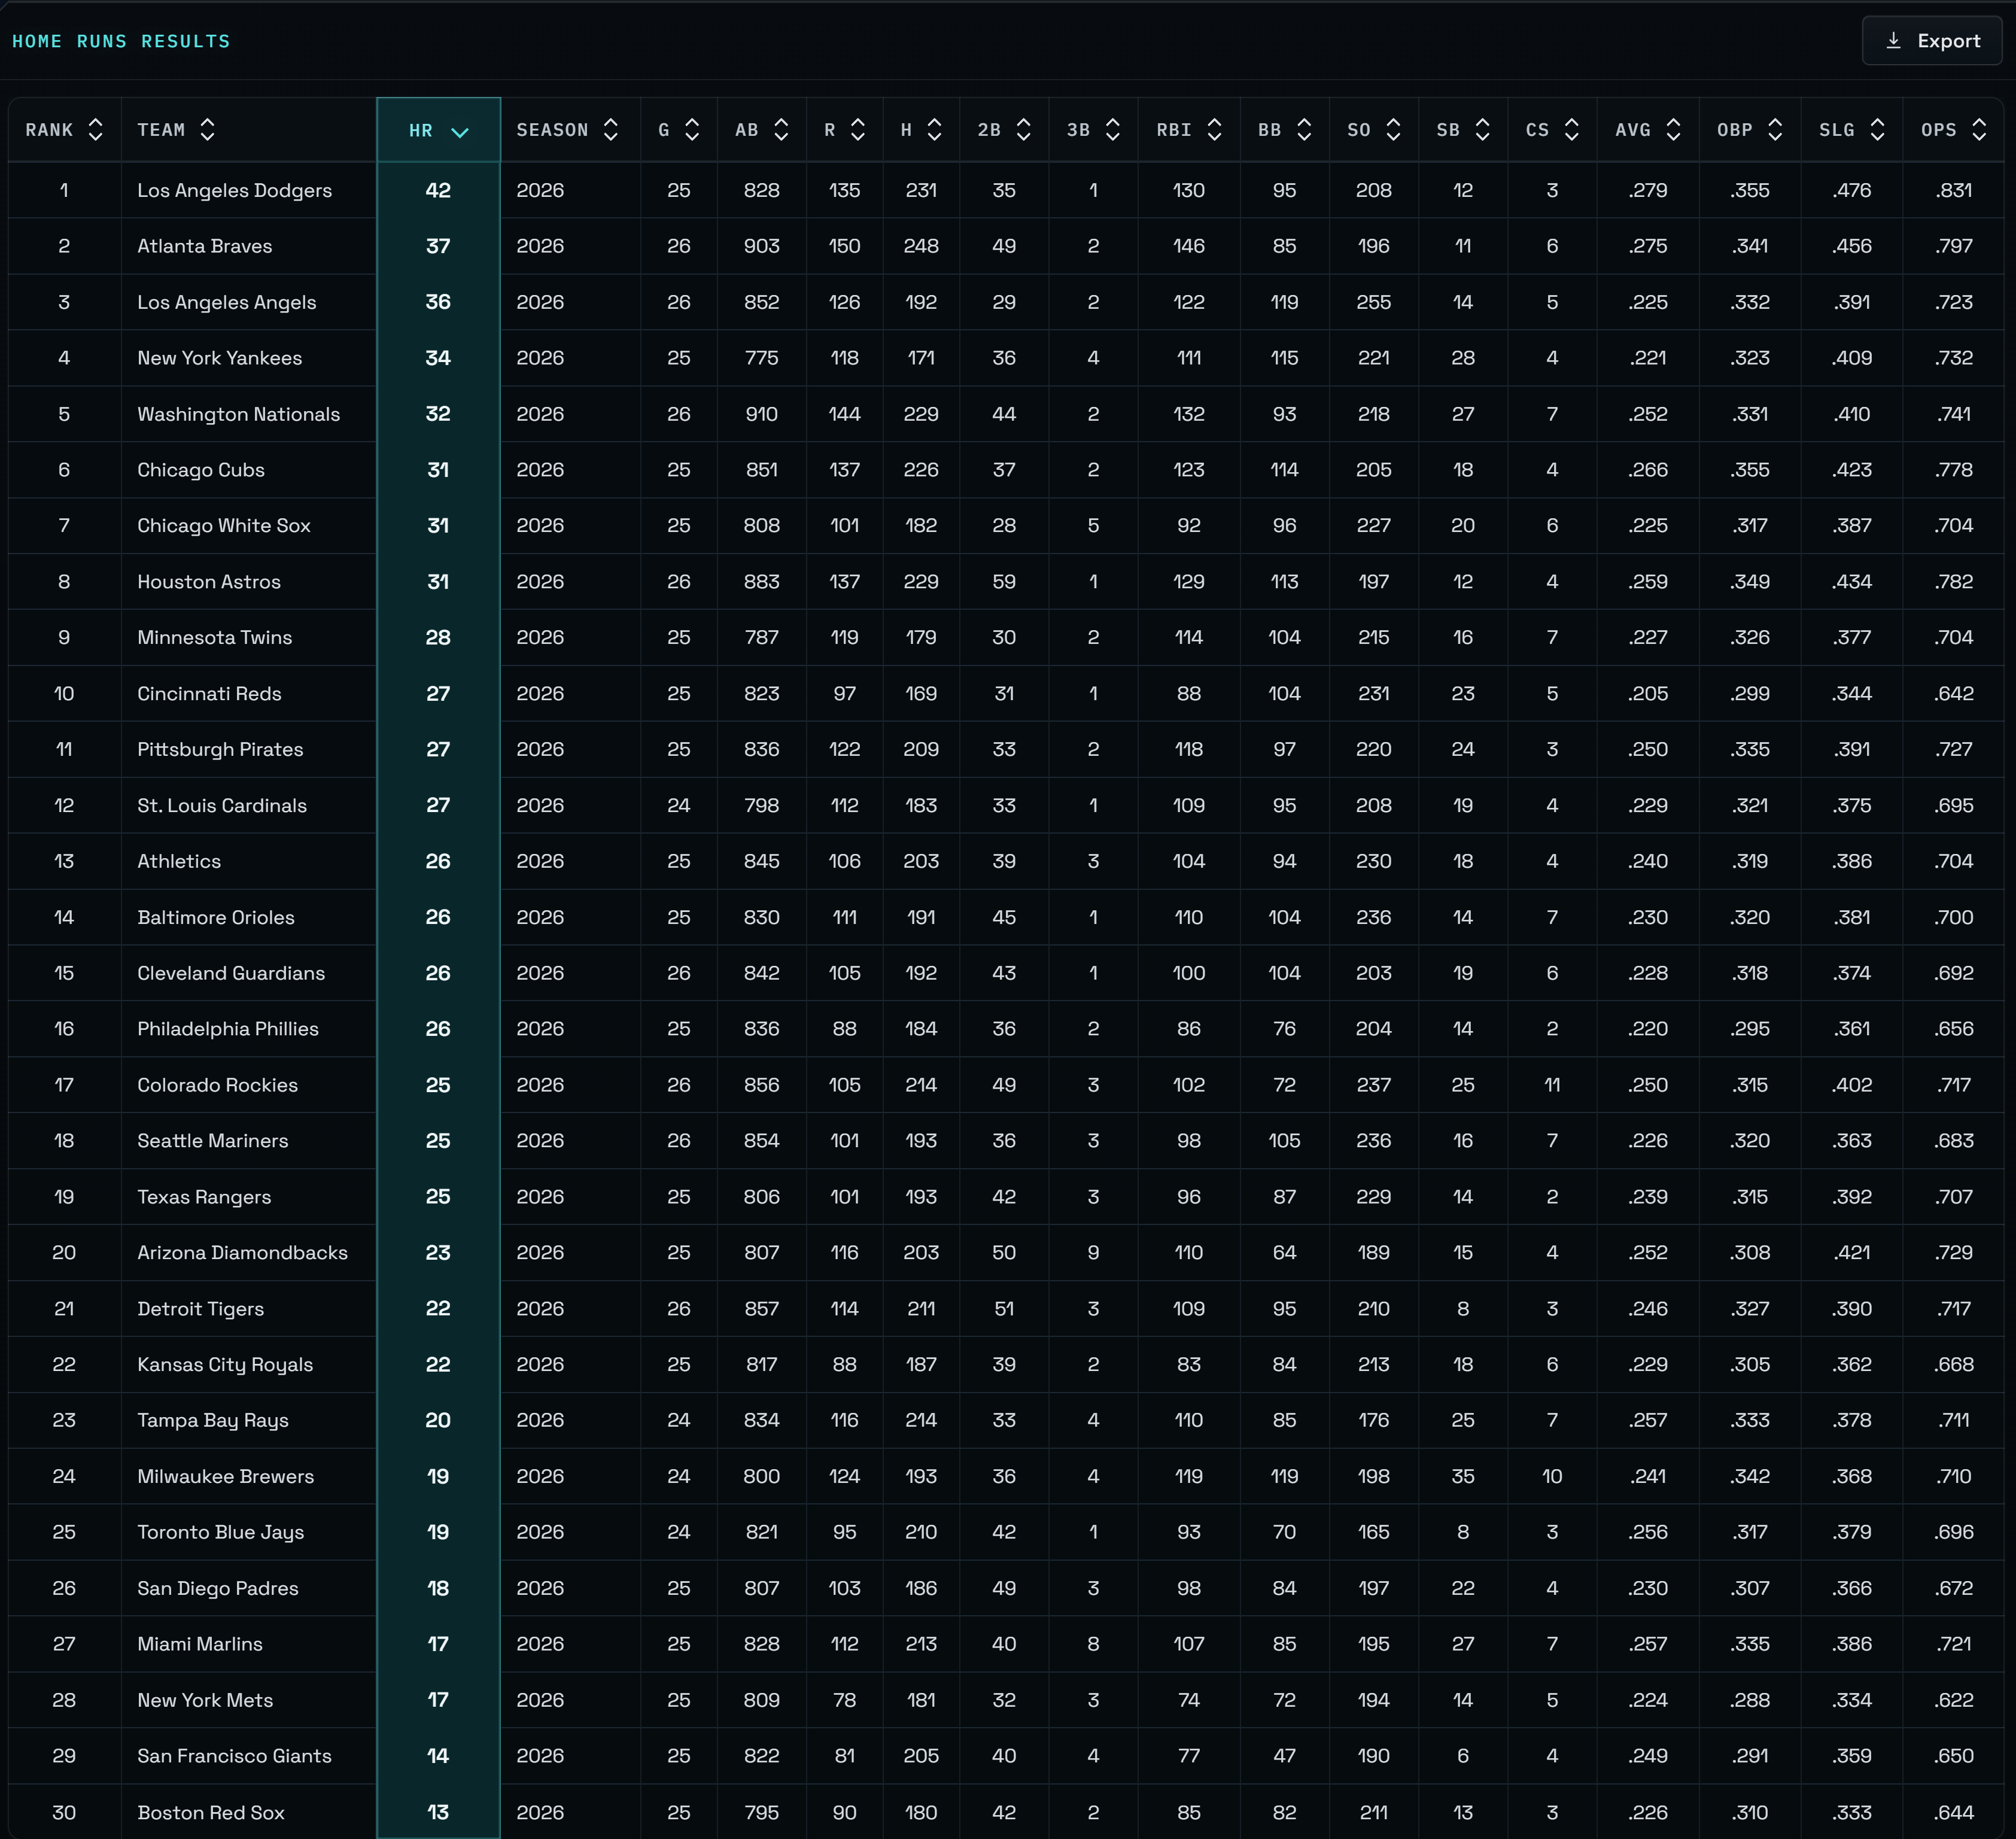Click the Export download icon
2016x1839 pixels.
pos(1893,41)
